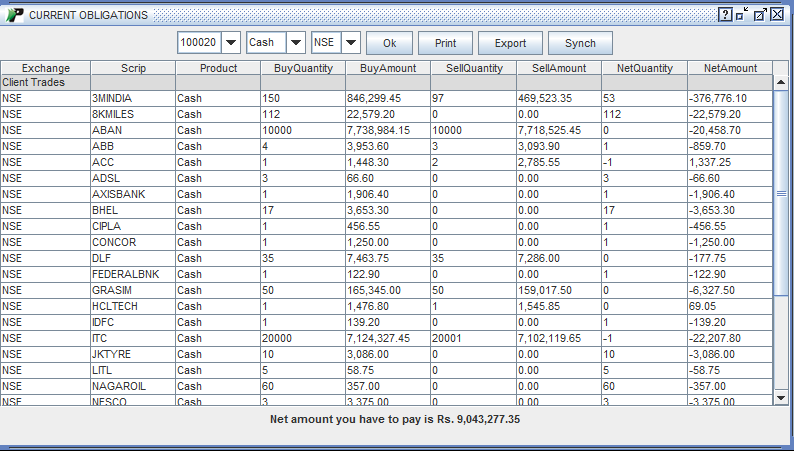Expand the NSE exchange dropdown
Viewport: 794px width, 451px height.
click(350, 43)
